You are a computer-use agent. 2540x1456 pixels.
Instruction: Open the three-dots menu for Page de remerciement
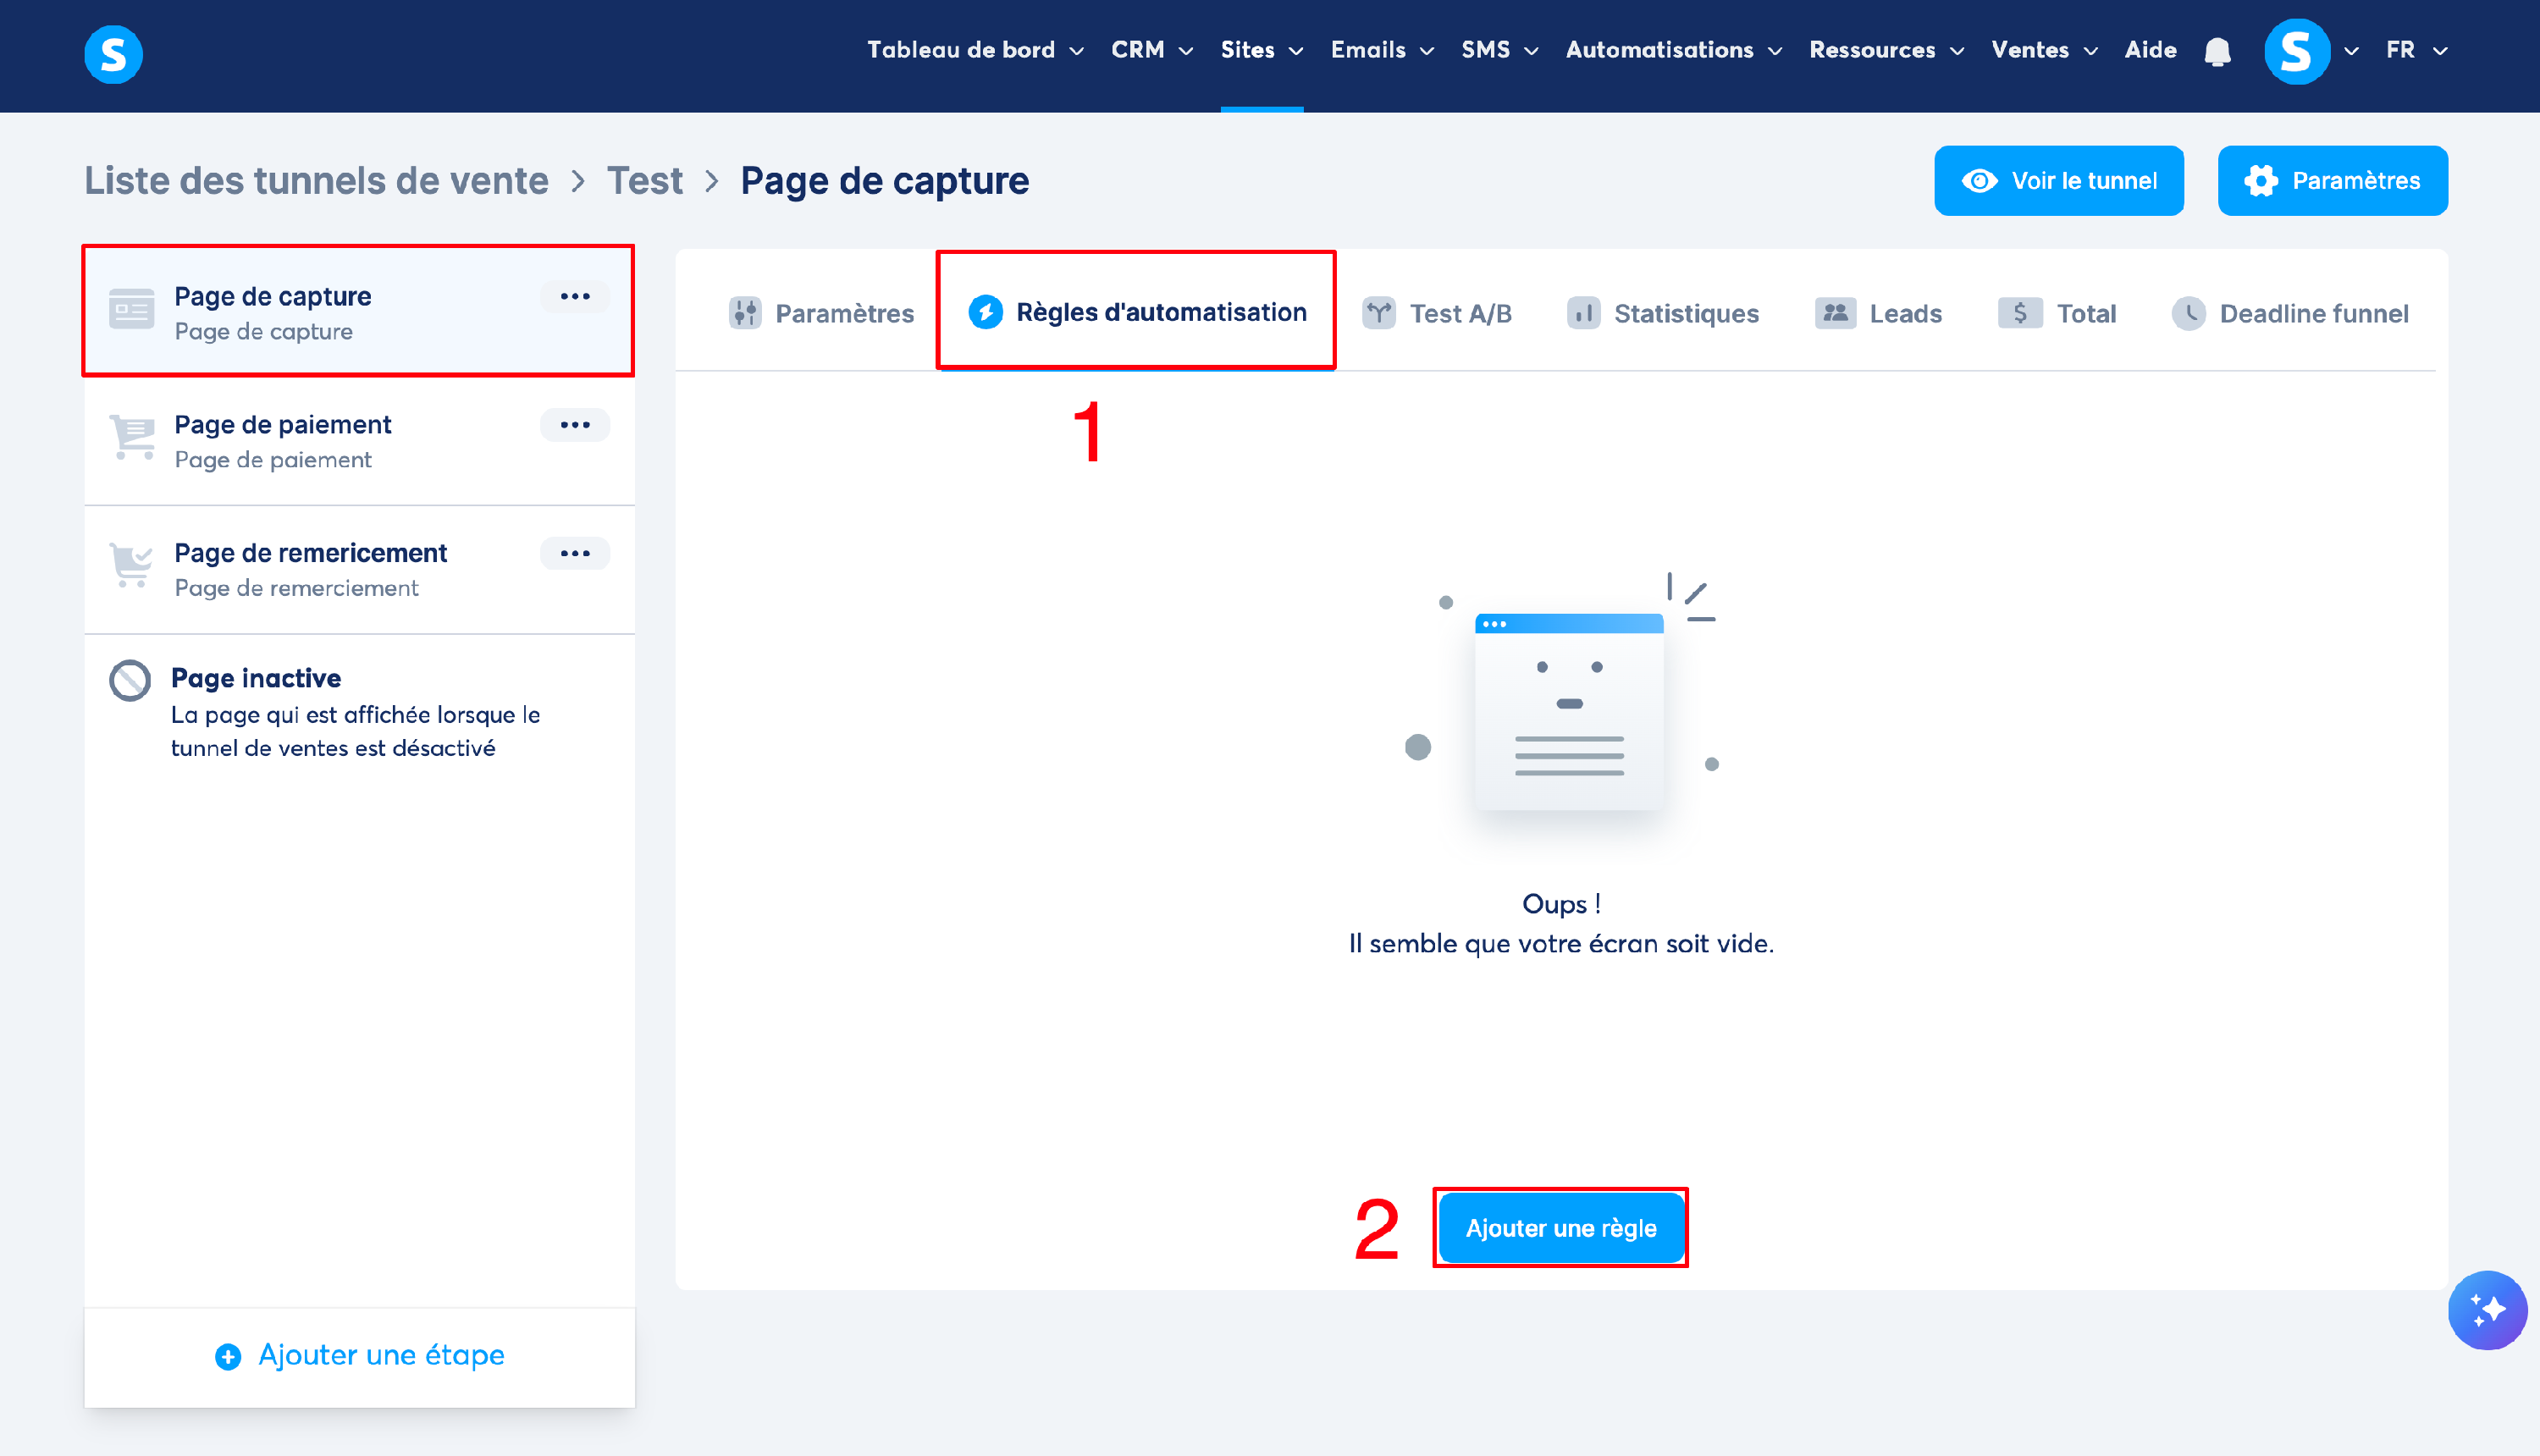[x=575, y=554]
